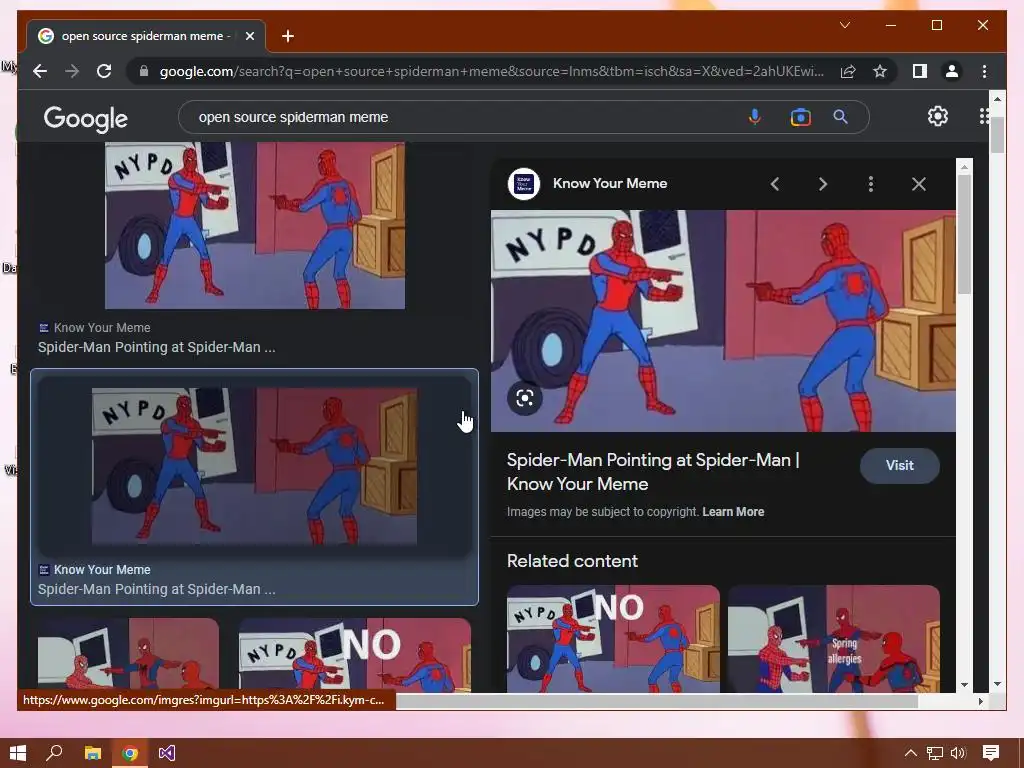The image size is (1024, 768).
Task: Open bottom-row result thumbnail with 'NO' text
Action: [355, 655]
